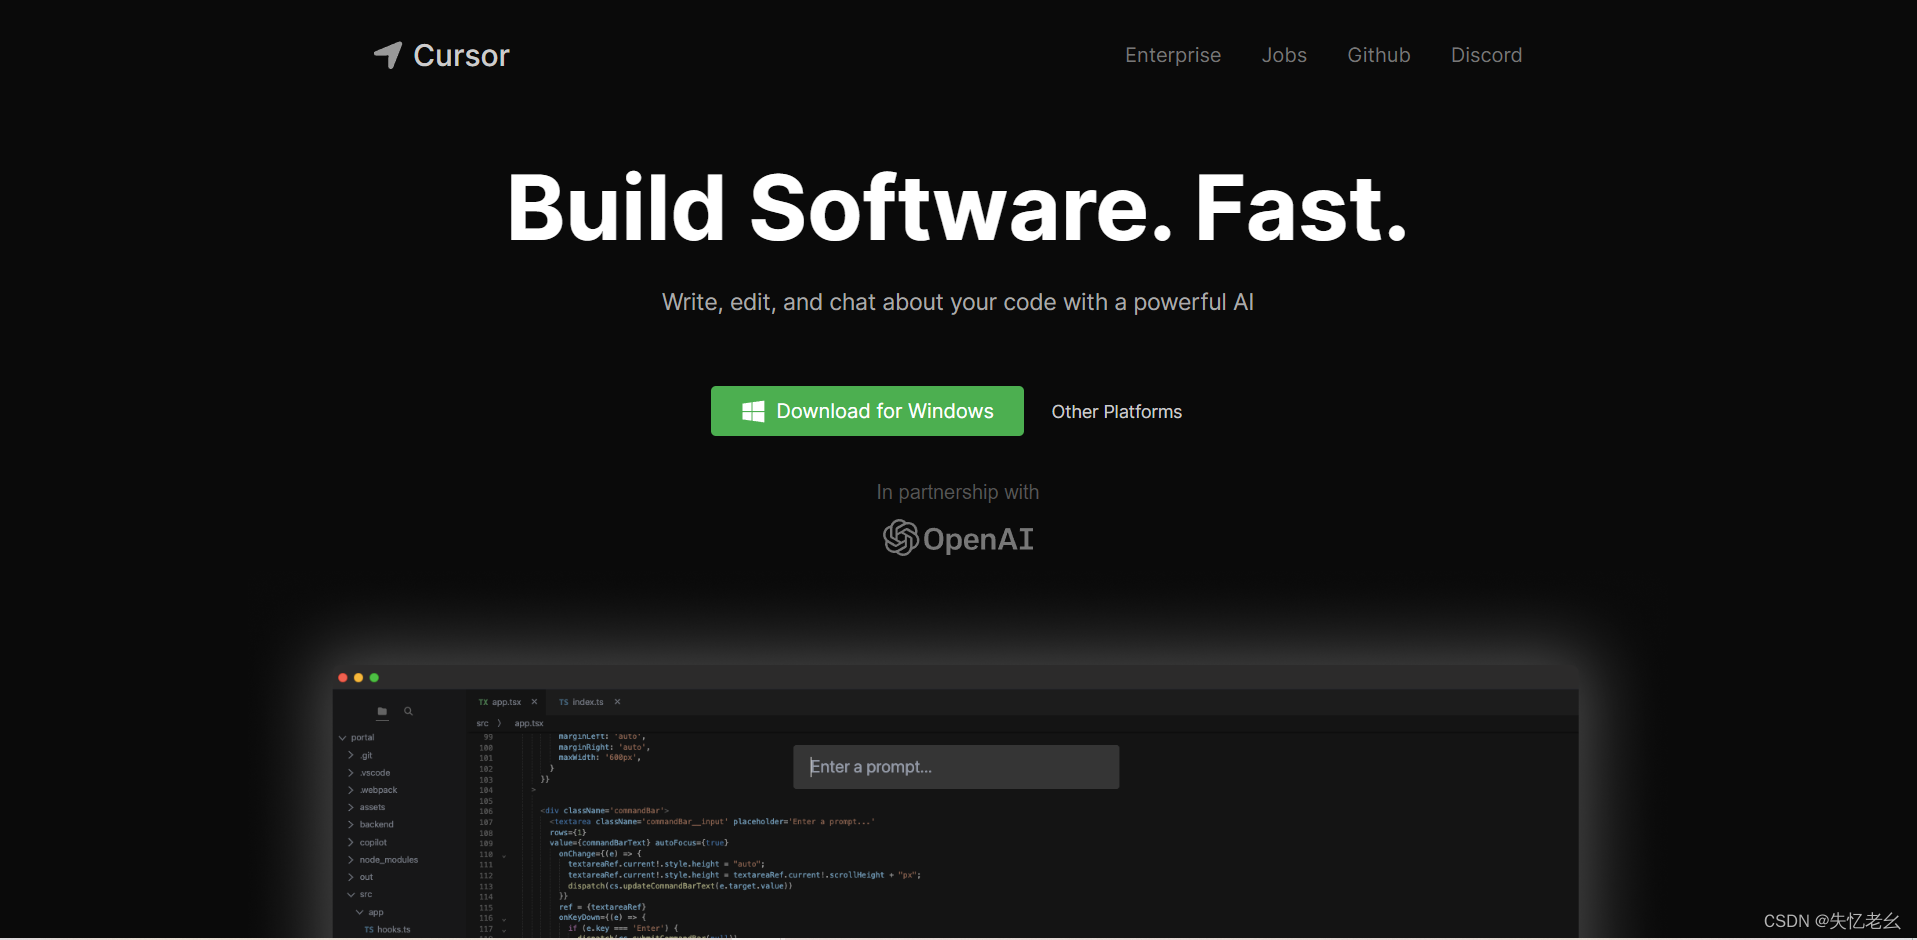Screen dimensions: 1917x940
Task: Click line number 106 in the gutter
Action: point(486,811)
